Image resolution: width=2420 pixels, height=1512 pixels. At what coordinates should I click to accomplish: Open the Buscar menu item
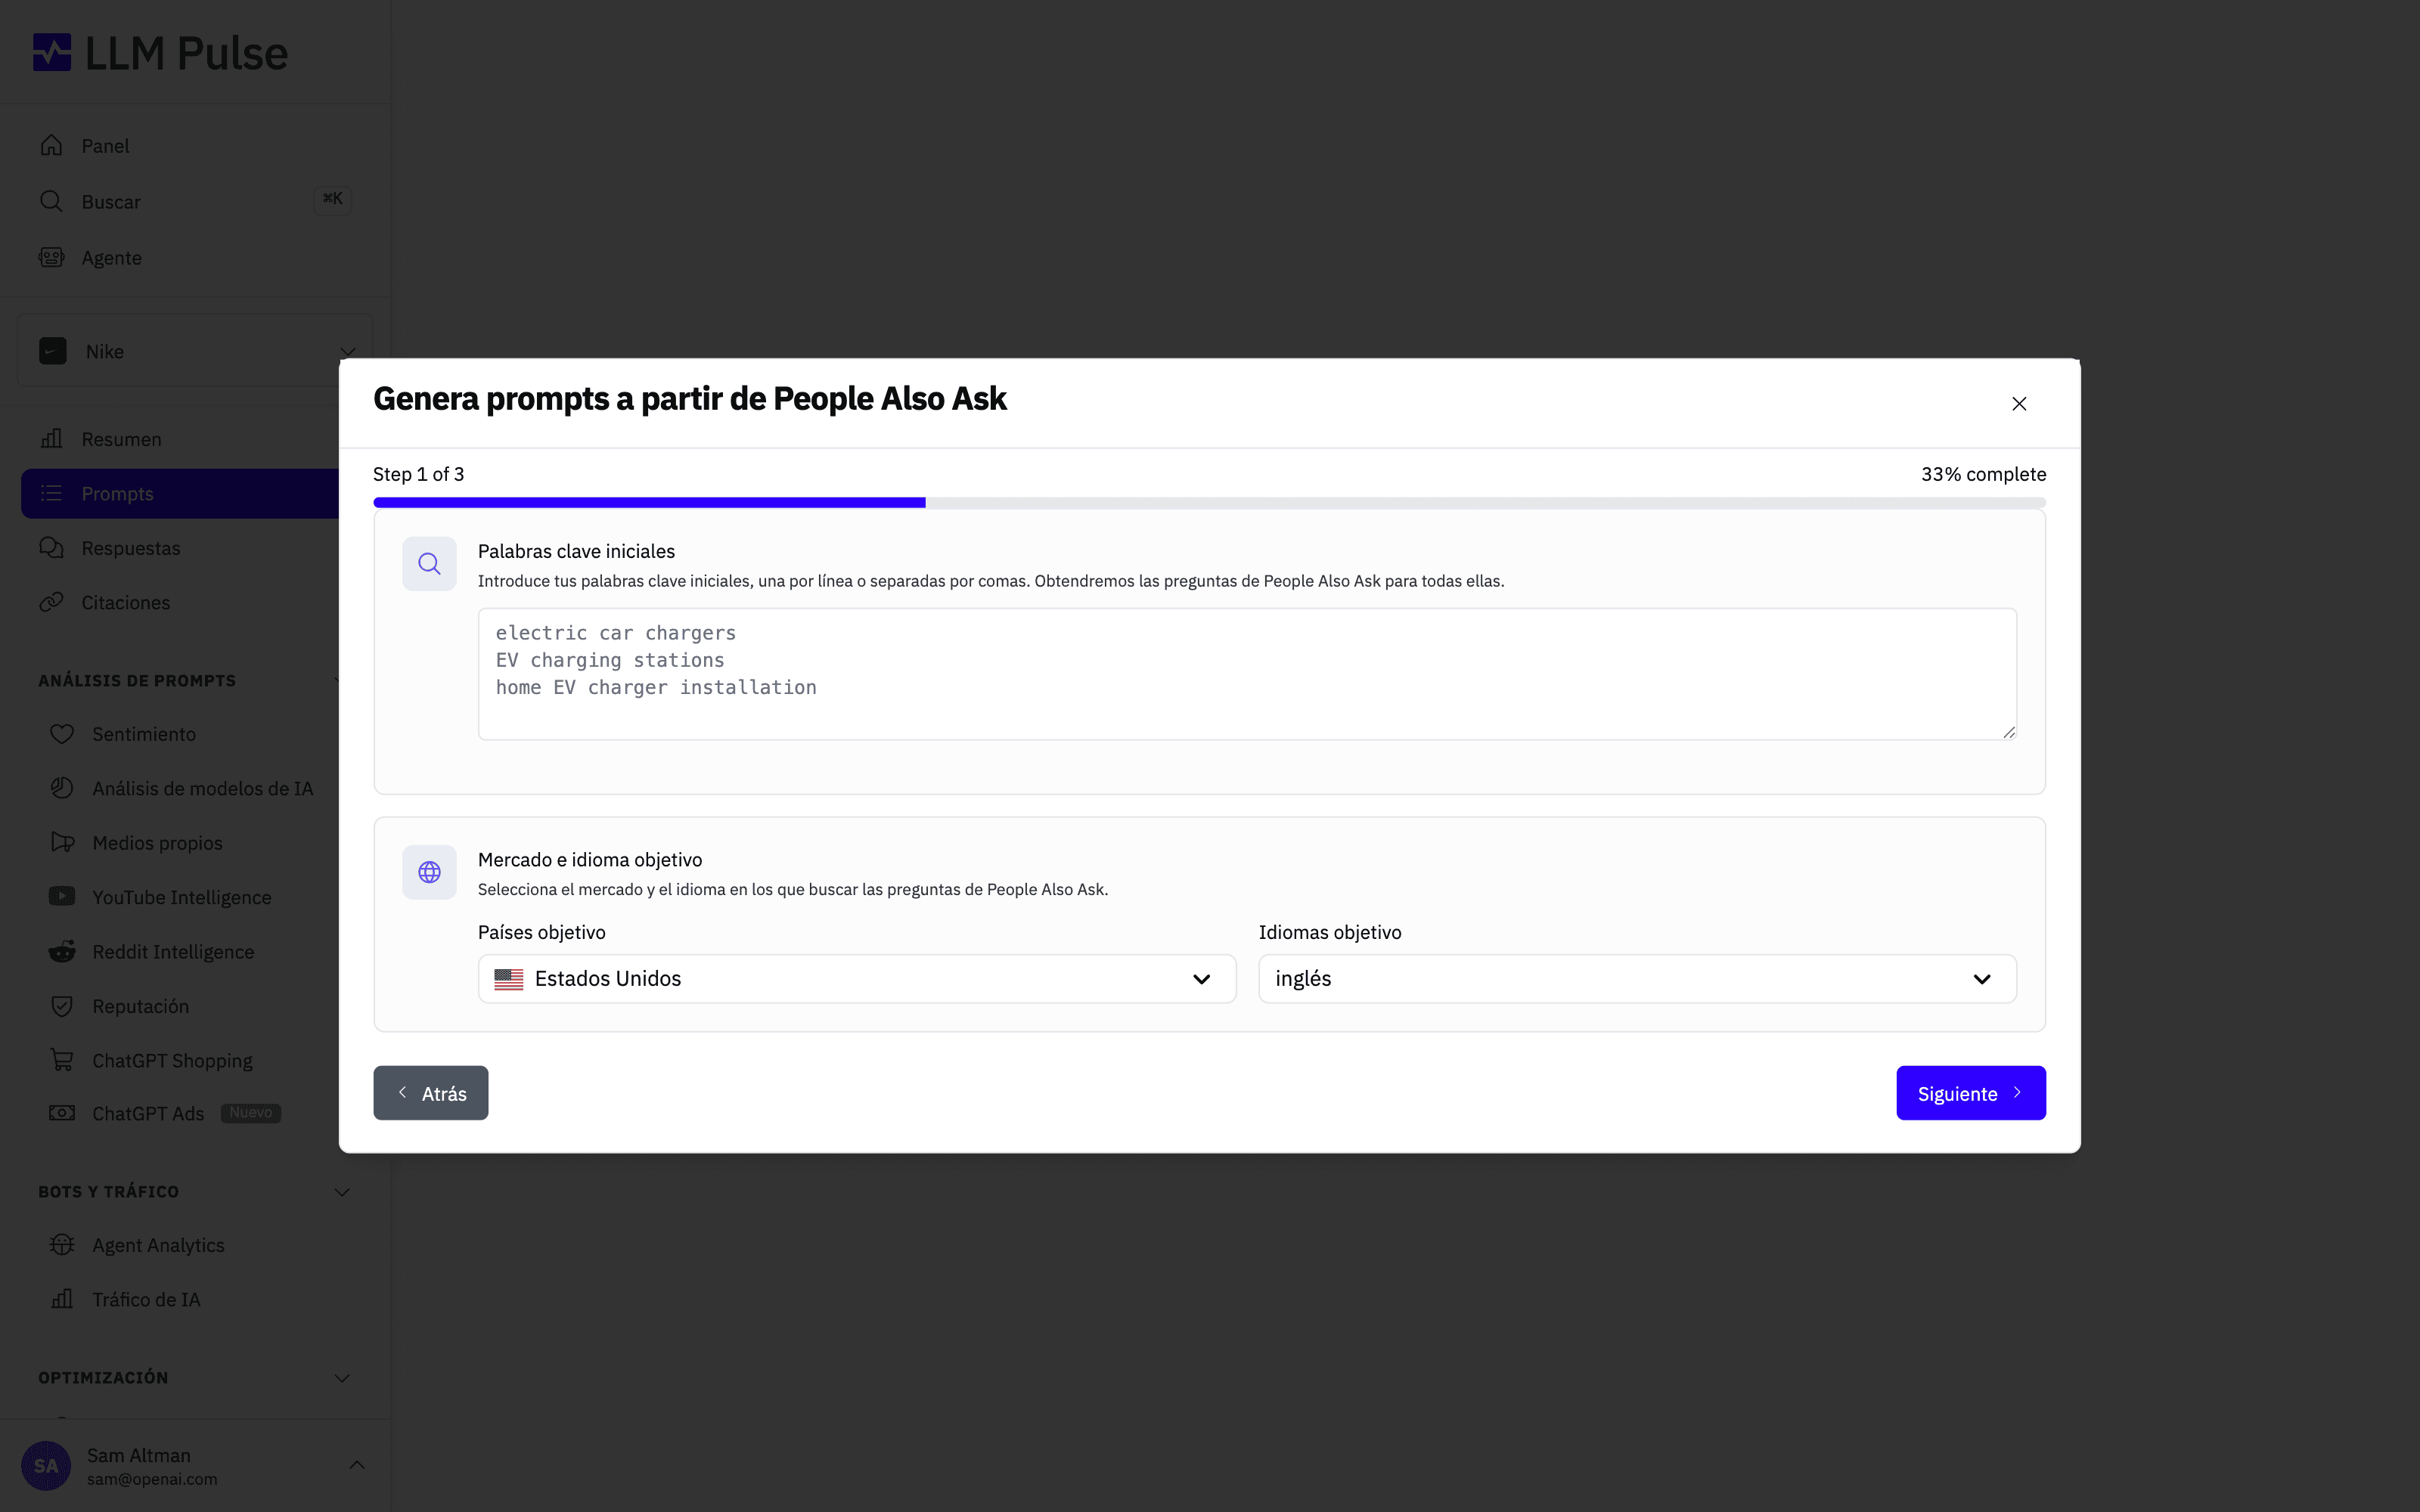coord(195,202)
